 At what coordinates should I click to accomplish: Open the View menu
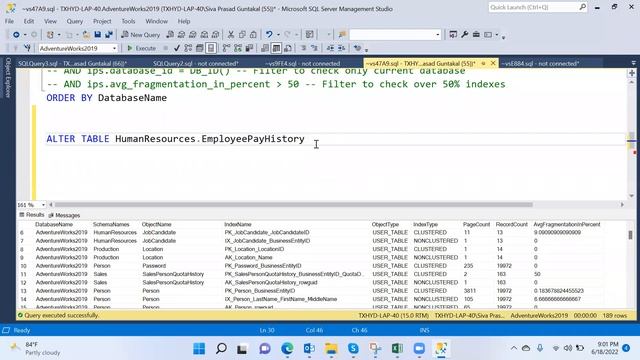click(x=50, y=21)
